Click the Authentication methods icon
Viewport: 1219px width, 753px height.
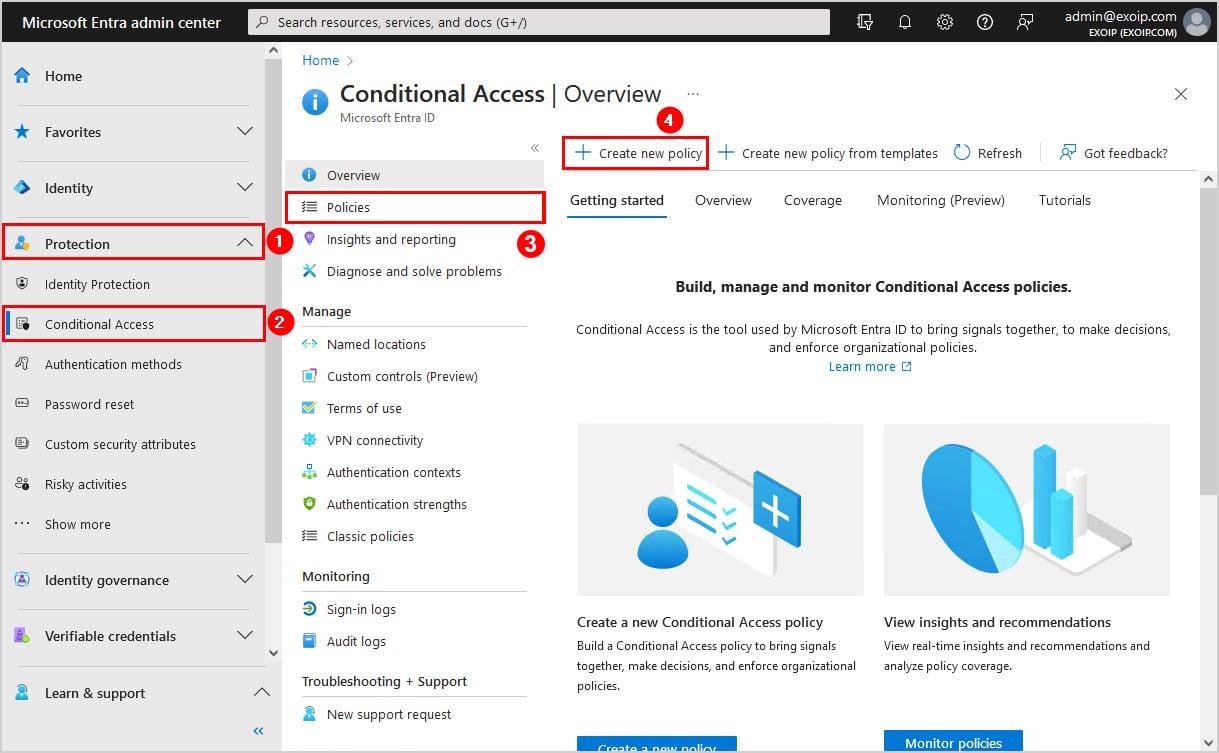(22, 364)
